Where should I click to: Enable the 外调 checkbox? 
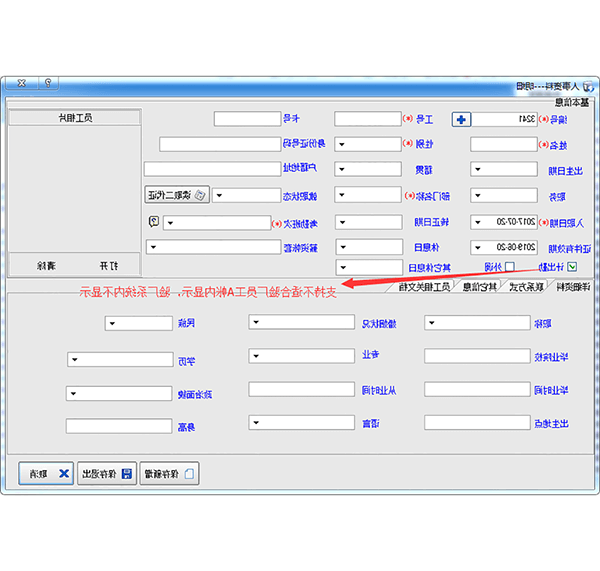(x=509, y=267)
